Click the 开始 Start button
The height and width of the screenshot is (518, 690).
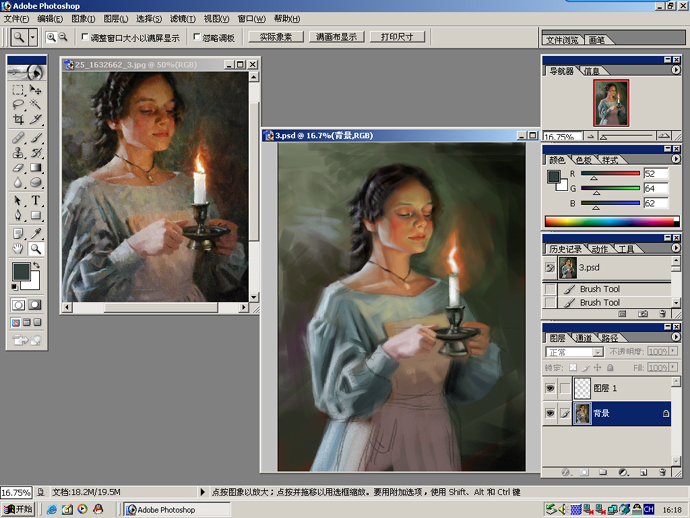(x=18, y=509)
